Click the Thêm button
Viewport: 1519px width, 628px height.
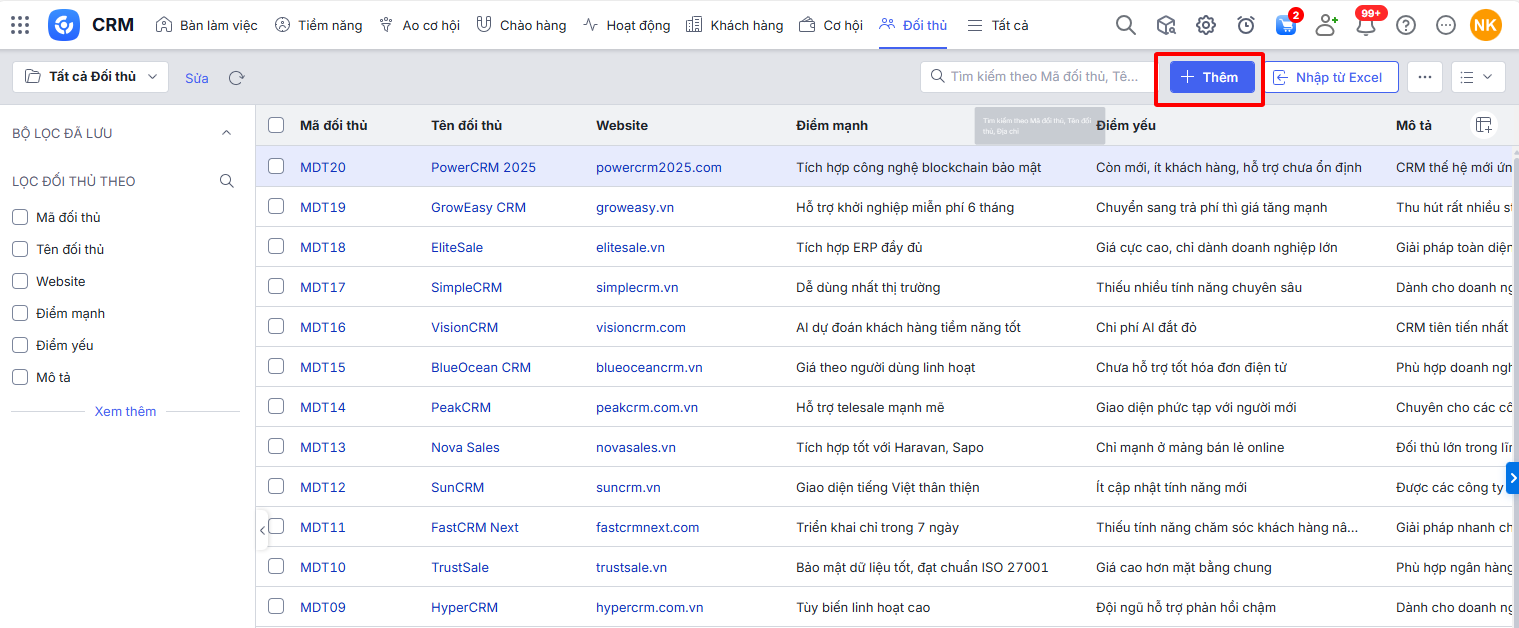click(x=1212, y=77)
